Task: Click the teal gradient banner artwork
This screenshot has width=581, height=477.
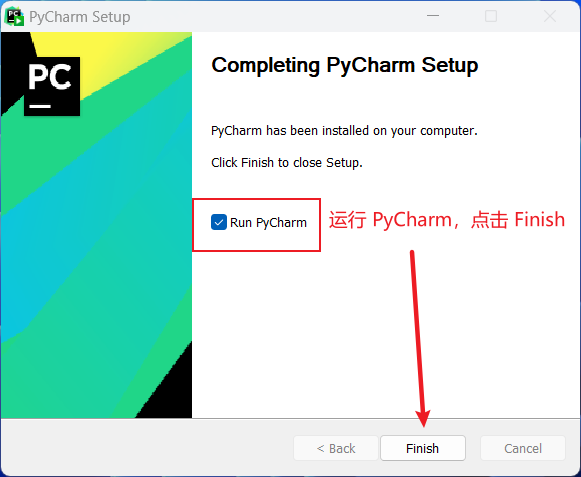Action: tap(96, 241)
